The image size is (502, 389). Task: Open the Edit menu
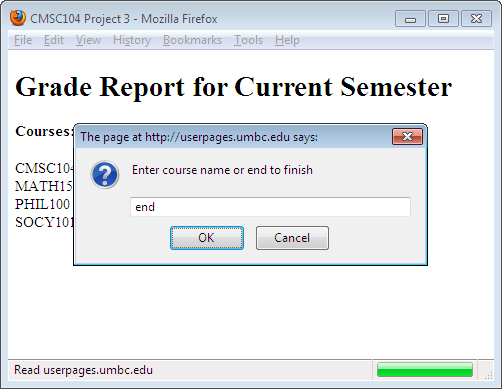coord(54,40)
